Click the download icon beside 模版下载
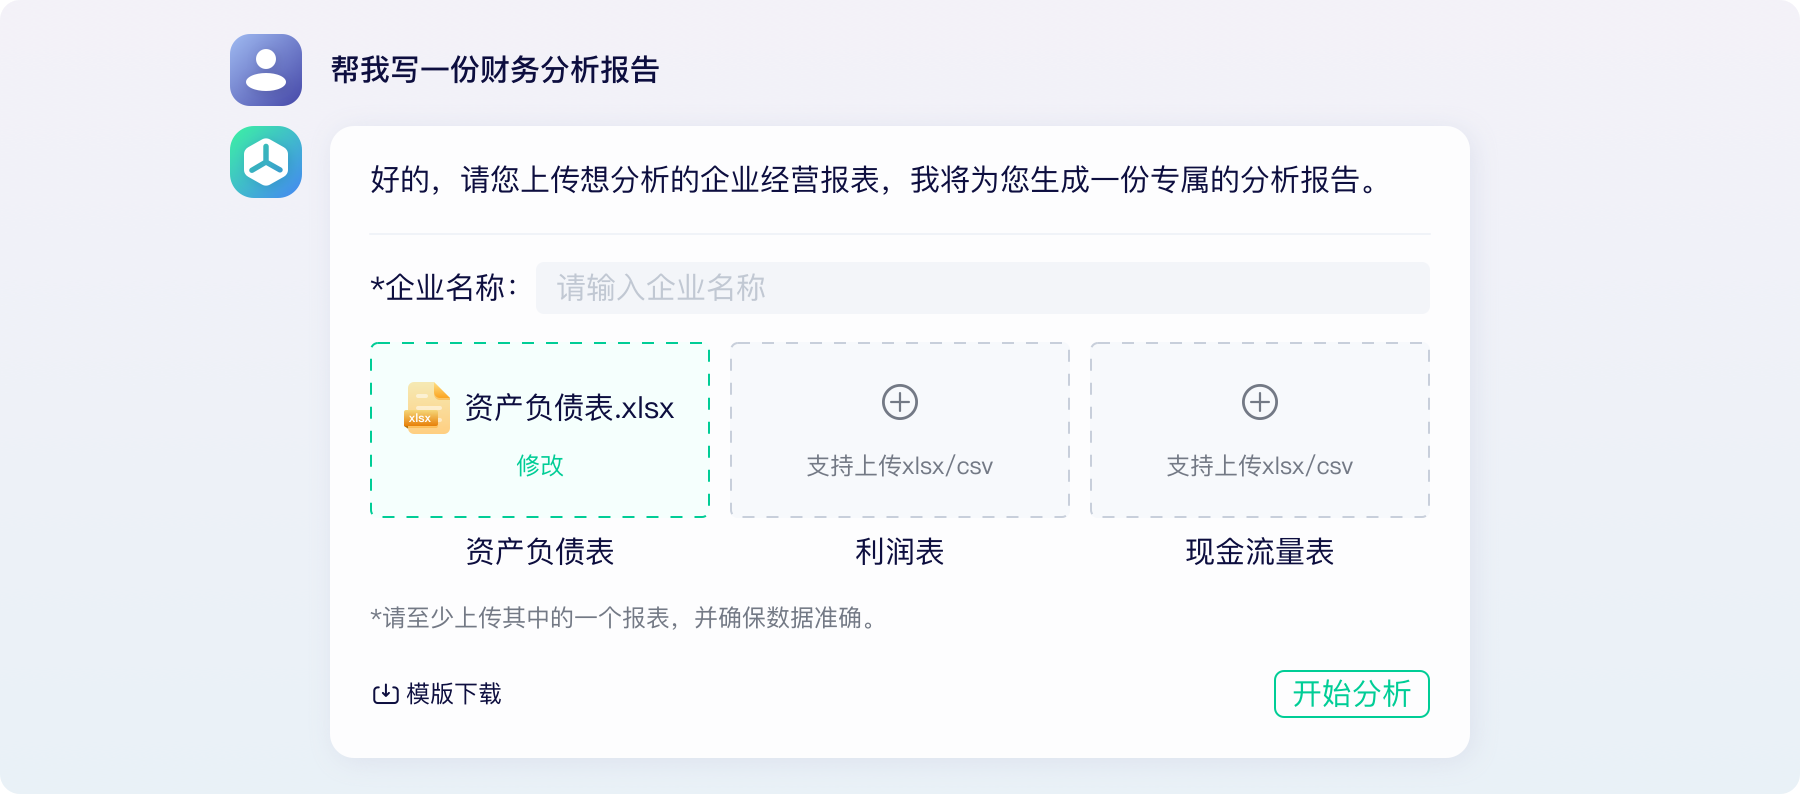The image size is (1800, 794). point(384,693)
